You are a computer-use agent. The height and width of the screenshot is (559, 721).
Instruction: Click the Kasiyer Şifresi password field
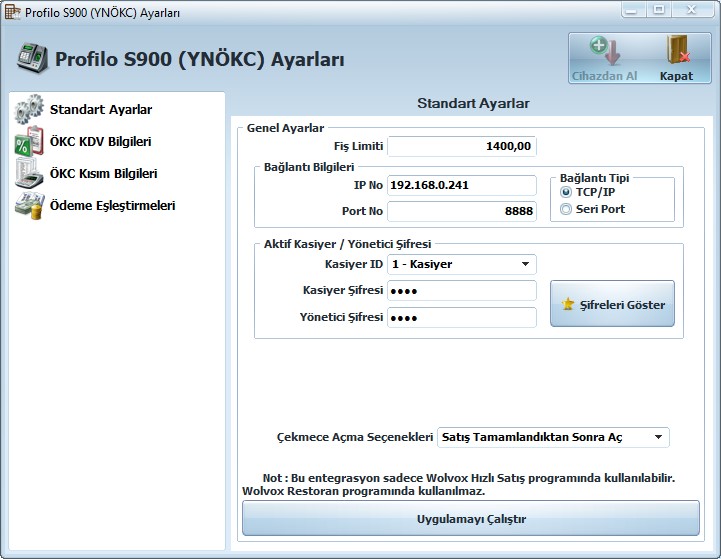tap(462, 291)
